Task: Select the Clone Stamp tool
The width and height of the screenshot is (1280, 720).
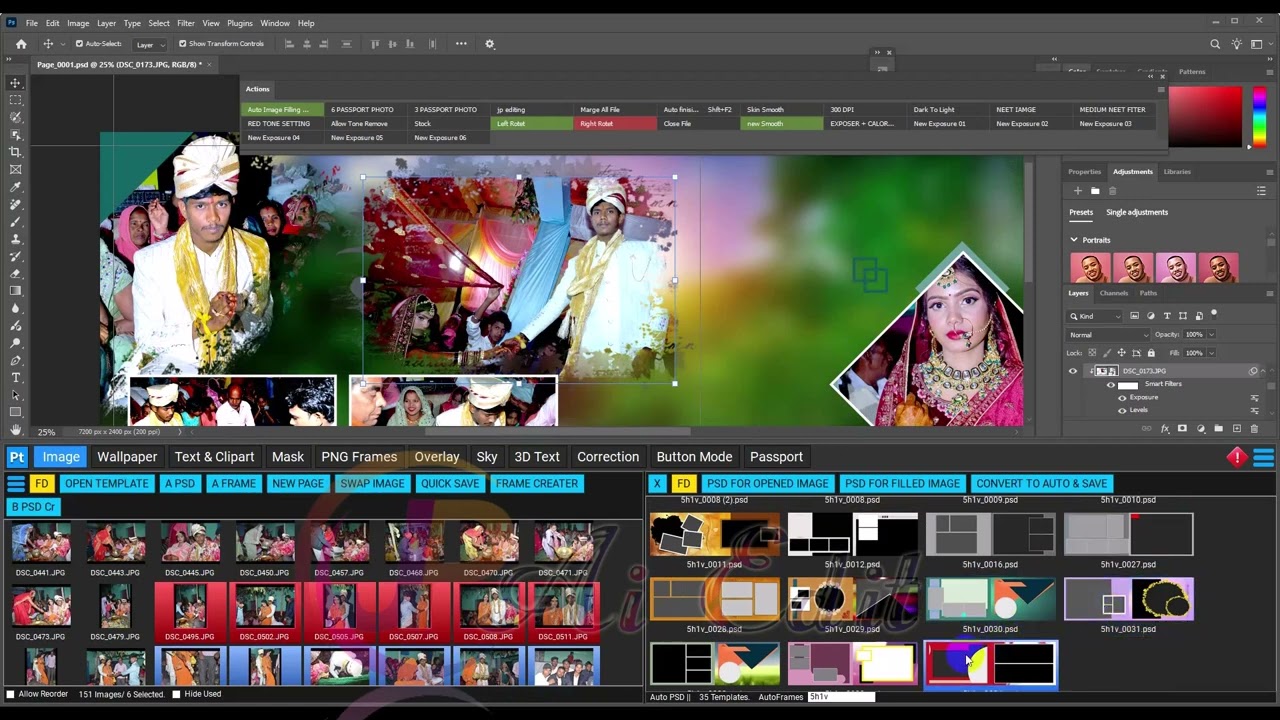Action: click(x=15, y=239)
